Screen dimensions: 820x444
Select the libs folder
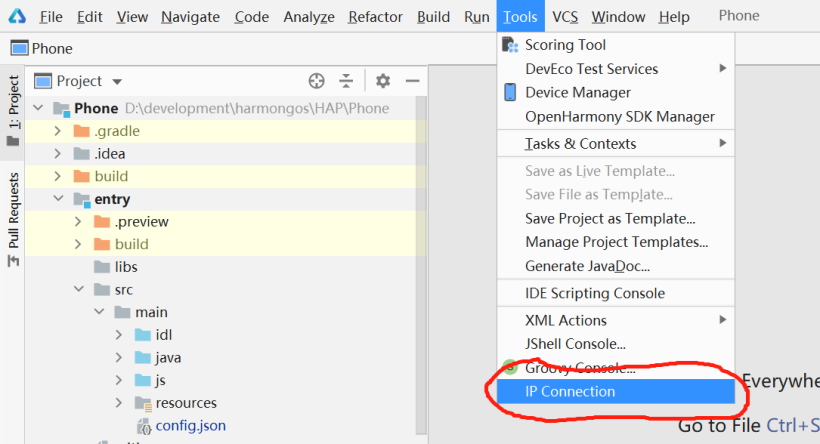tap(125, 267)
